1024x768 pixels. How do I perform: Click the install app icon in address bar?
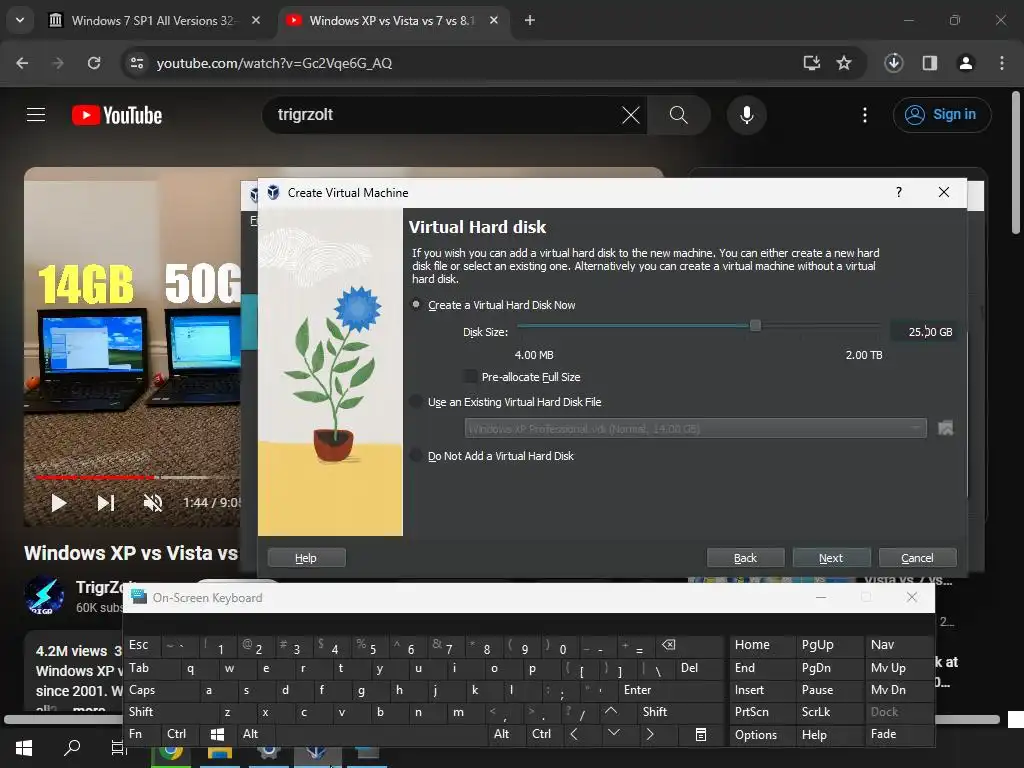point(811,63)
